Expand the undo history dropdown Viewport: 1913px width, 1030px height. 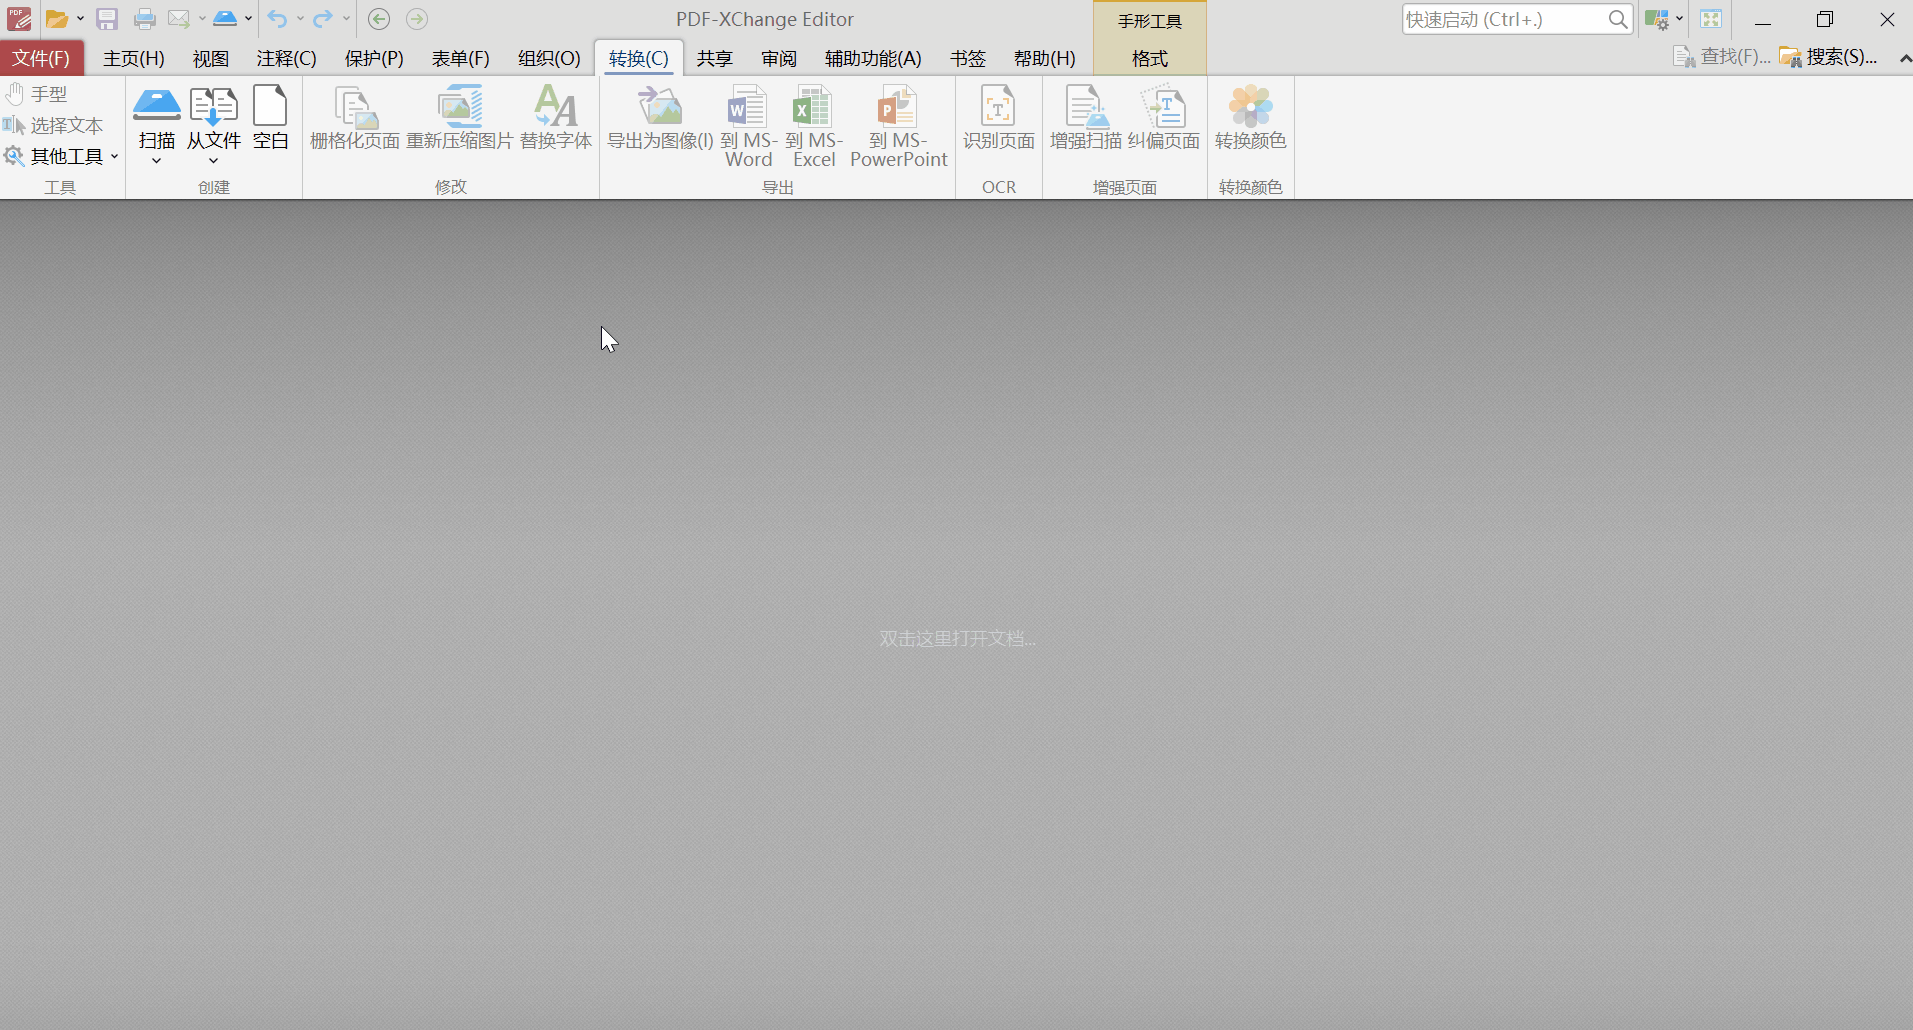[300, 19]
